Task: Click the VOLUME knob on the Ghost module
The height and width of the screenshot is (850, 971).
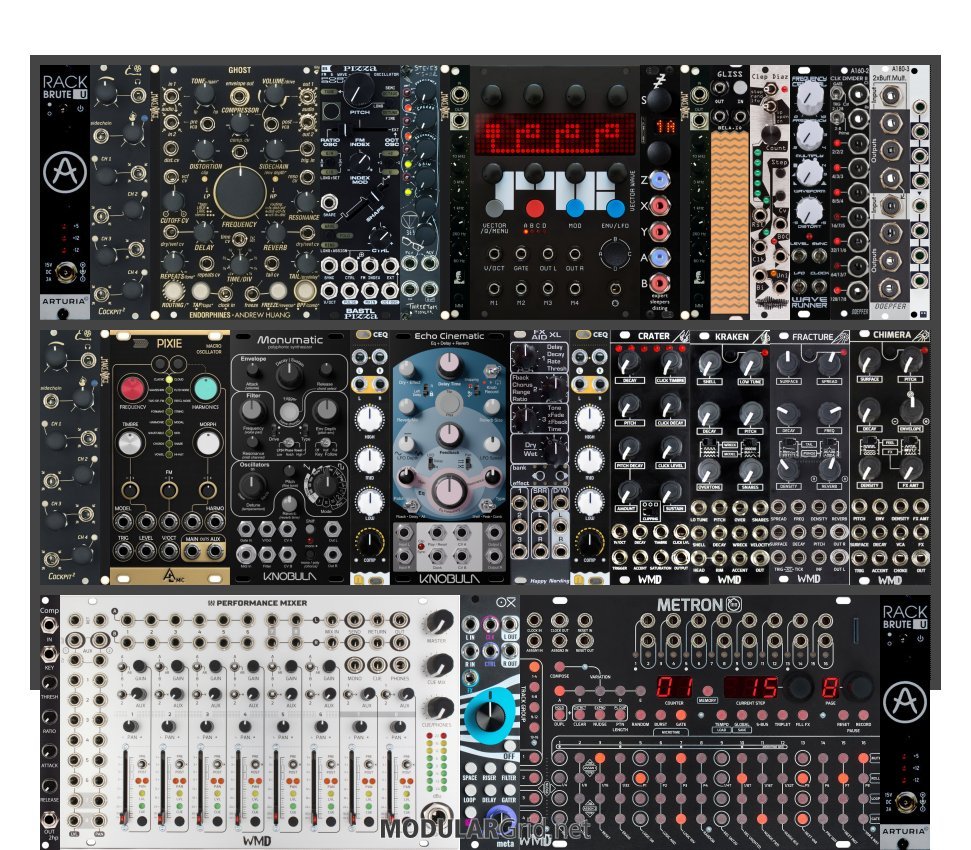Action: (x=274, y=94)
